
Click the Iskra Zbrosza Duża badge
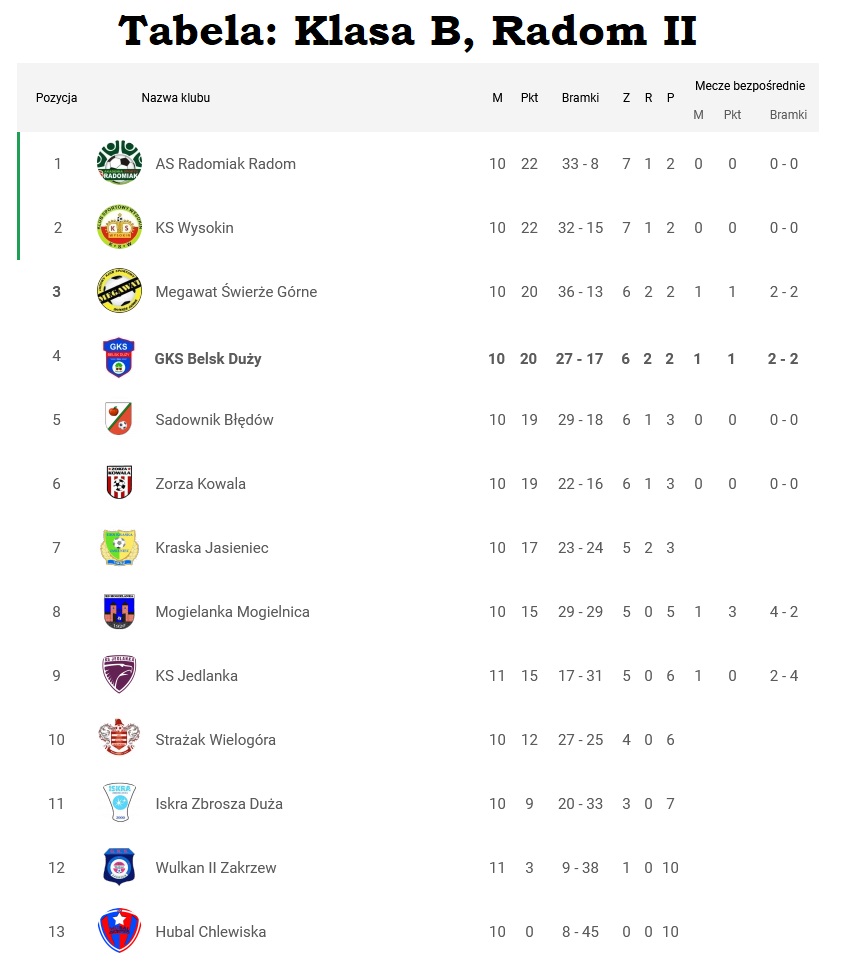(x=119, y=803)
